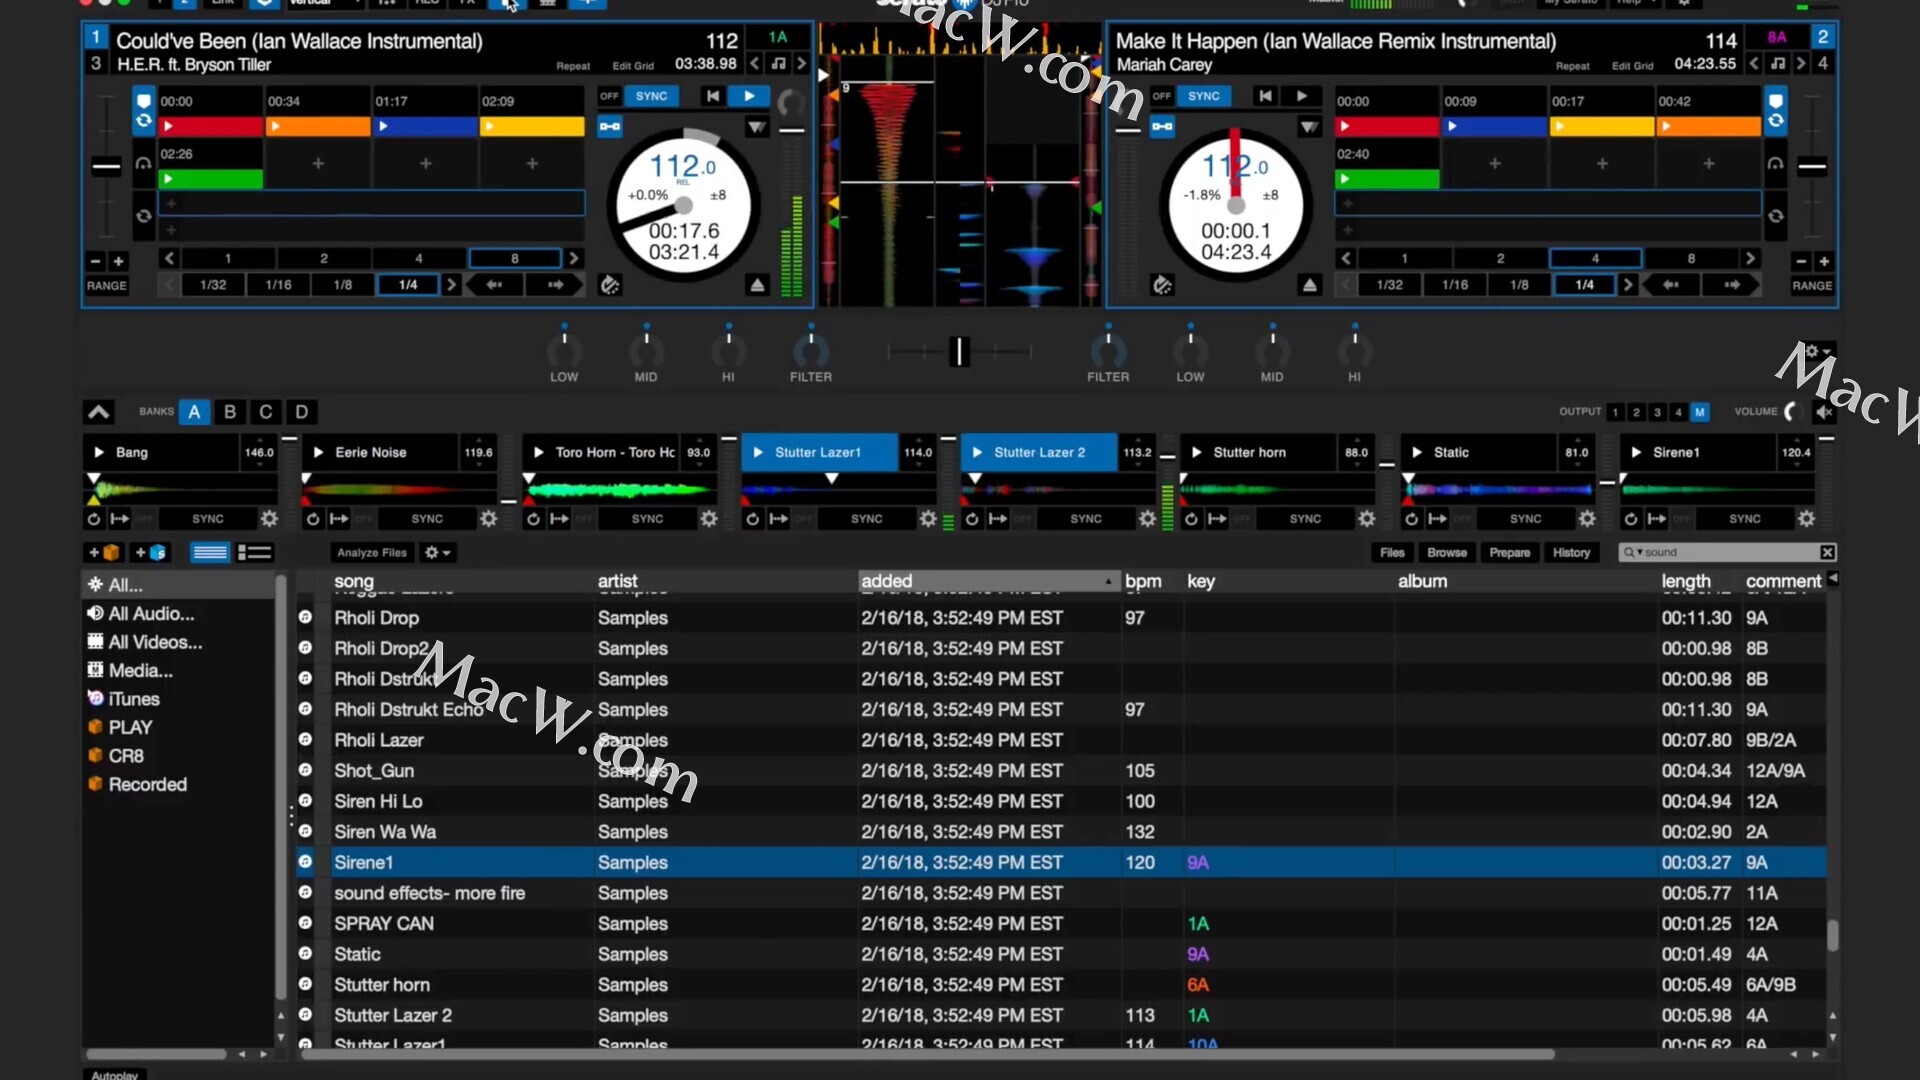The image size is (1920, 1080).
Task: Toggle keylock on deck 2
Action: point(1777,64)
